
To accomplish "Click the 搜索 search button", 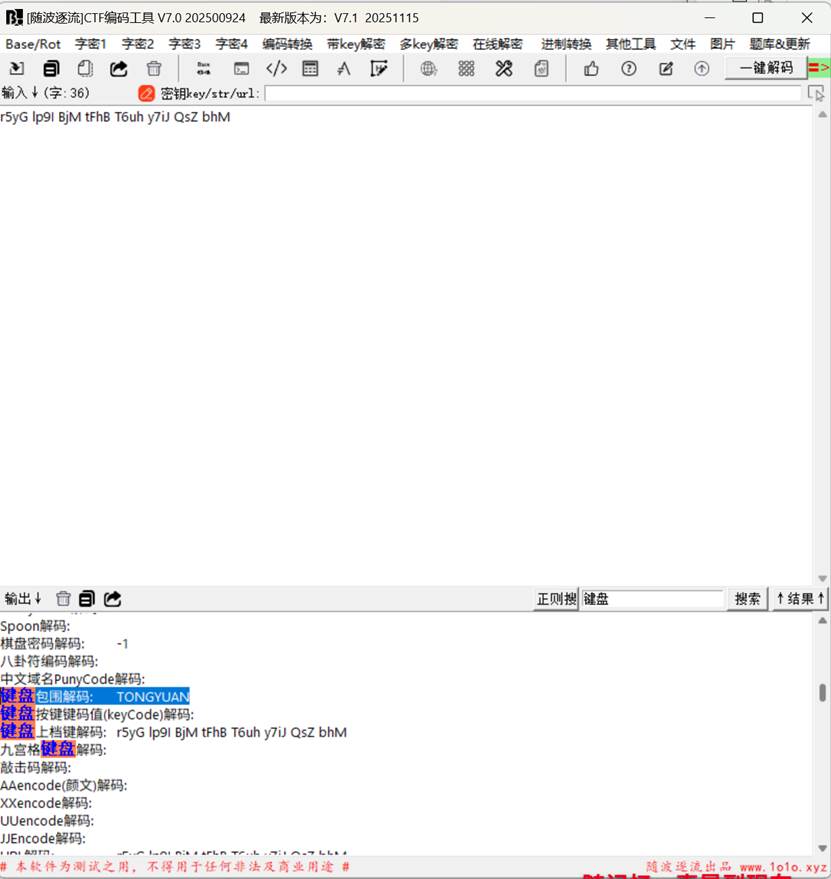I will (x=746, y=598).
